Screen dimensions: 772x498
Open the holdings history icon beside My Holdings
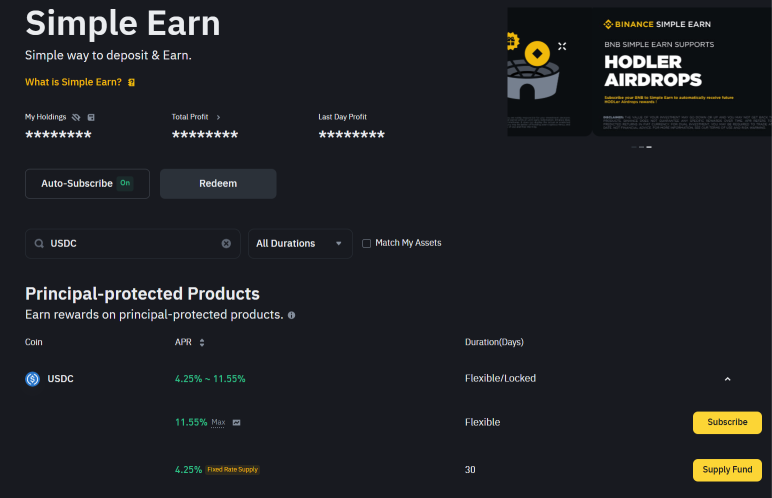pyautogui.click(x=91, y=117)
